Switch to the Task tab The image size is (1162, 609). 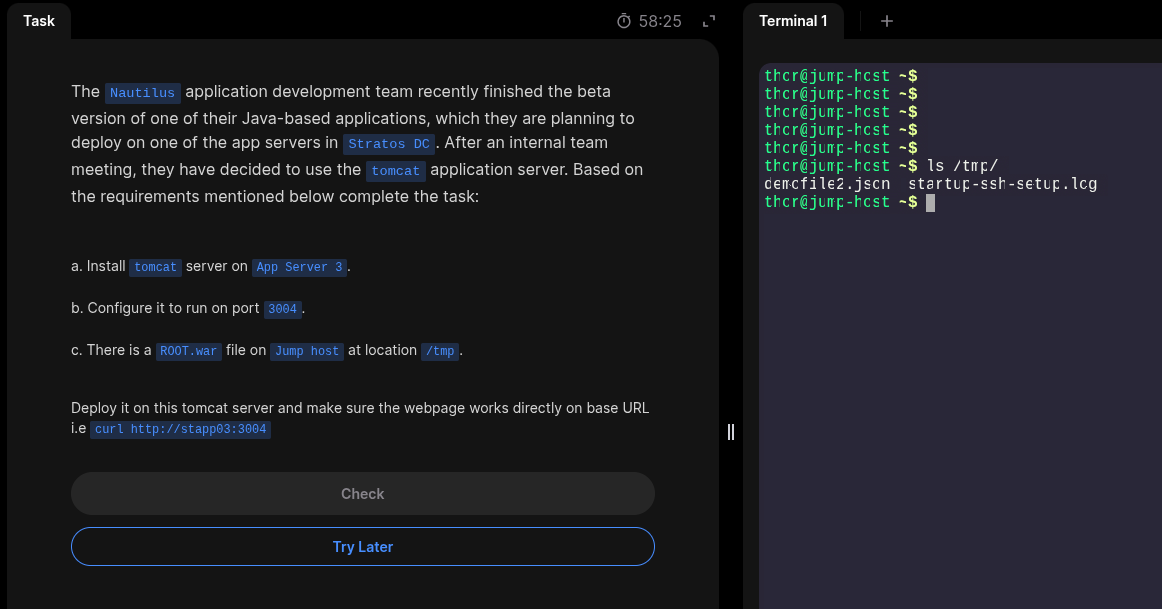point(39,20)
